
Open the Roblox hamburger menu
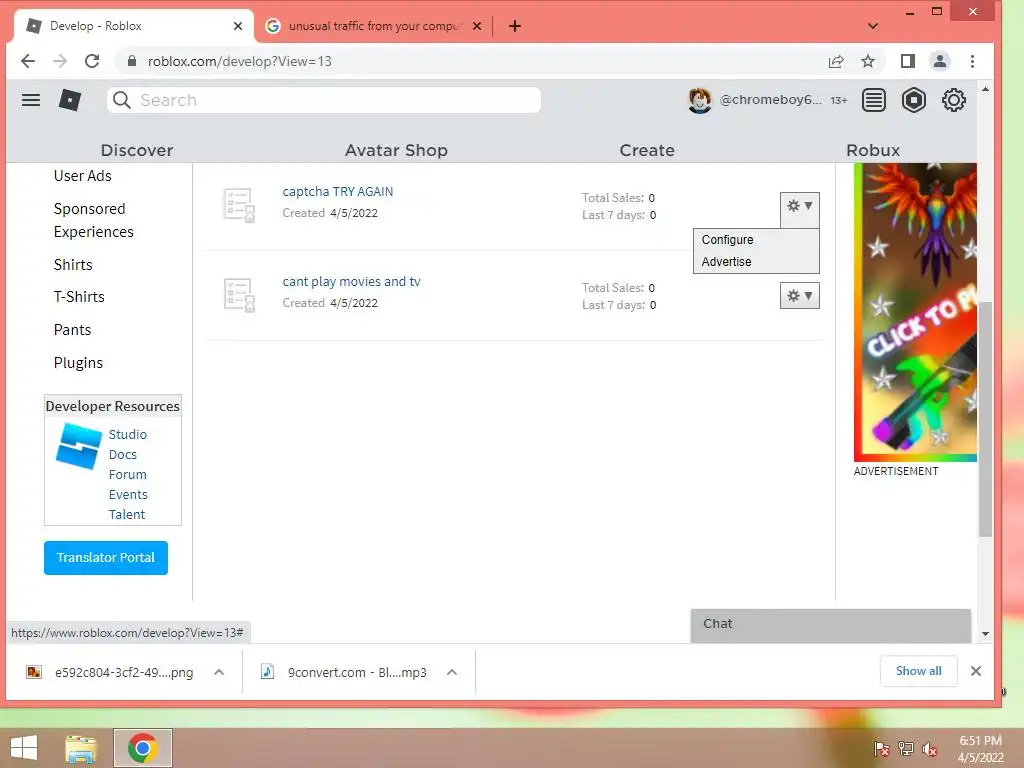[x=31, y=100]
